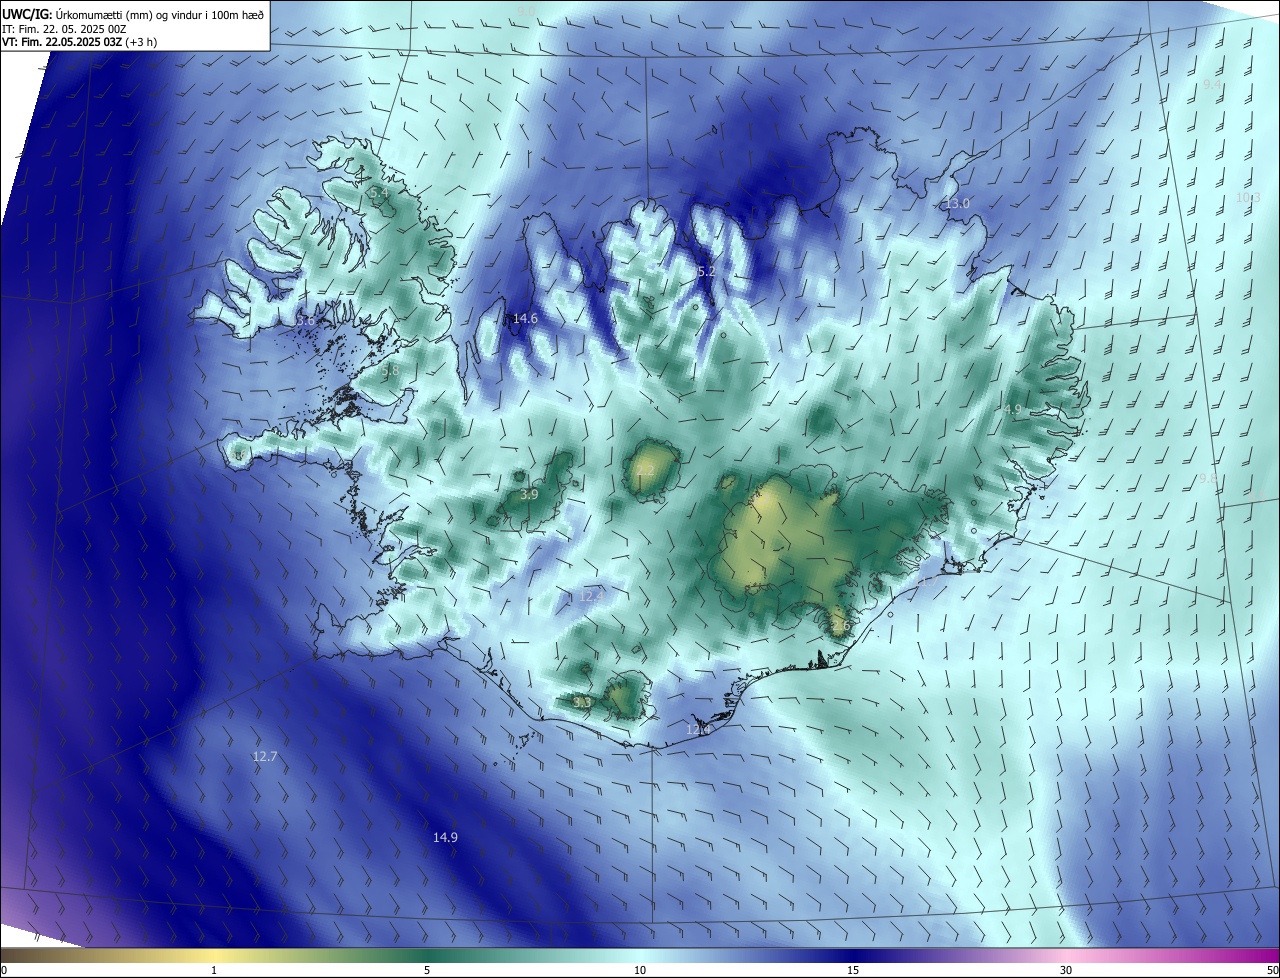Click the VT 03Z (+3 h) line
Viewport: 1280px width, 978px height.
(80, 42)
